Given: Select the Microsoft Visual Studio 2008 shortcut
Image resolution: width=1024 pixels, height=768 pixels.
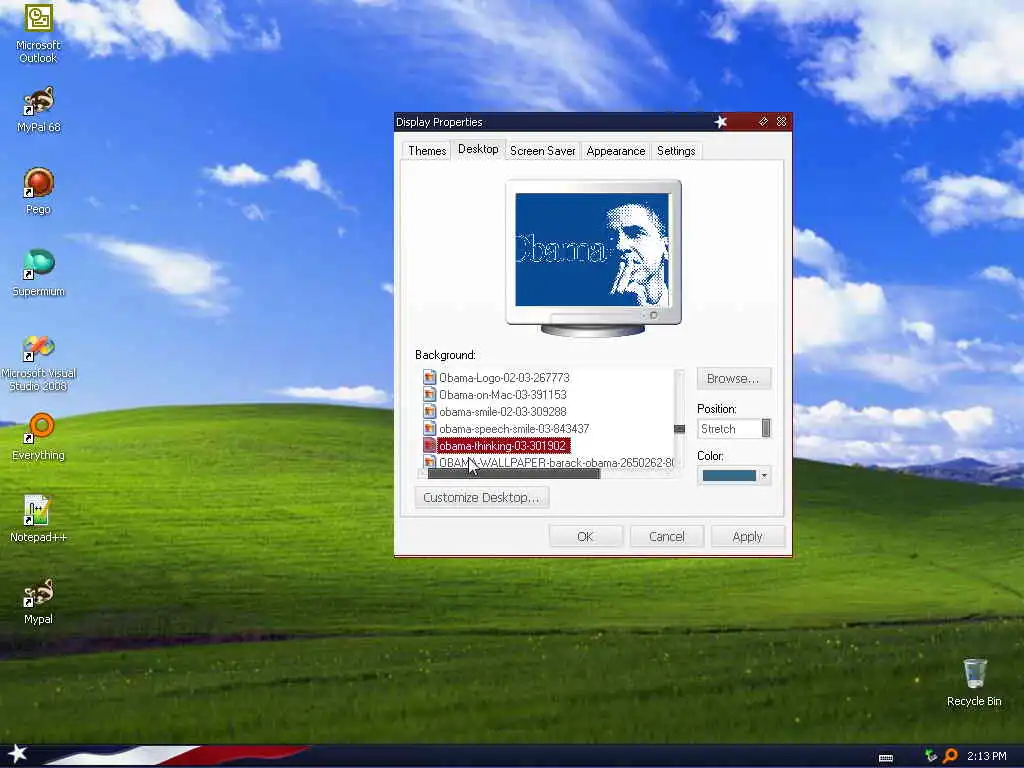Looking at the screenshot, I should (38, 363).
